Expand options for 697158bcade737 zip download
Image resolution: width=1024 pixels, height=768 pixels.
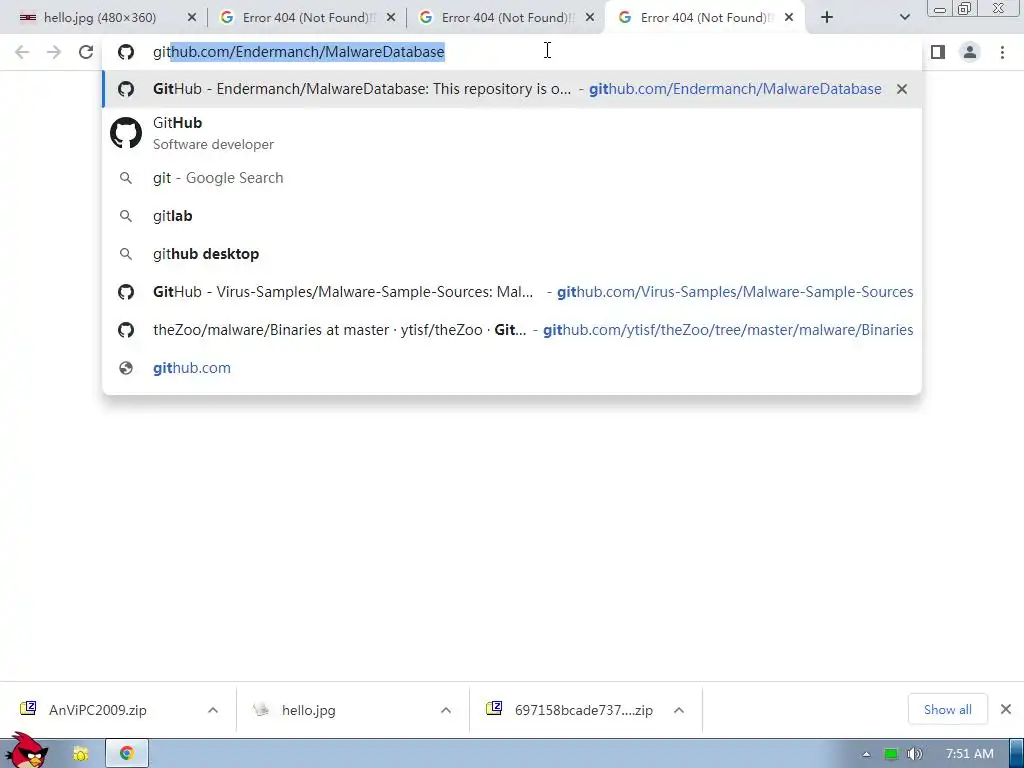coord(679,710)
